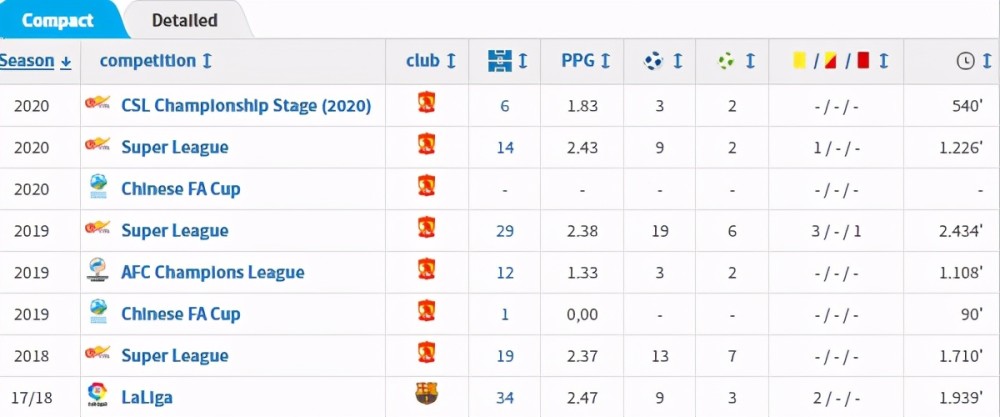The height and width of the screenshot is (417, 1000).
Task: Sort by yellow and red cards icons
Action: coord(832,61)
